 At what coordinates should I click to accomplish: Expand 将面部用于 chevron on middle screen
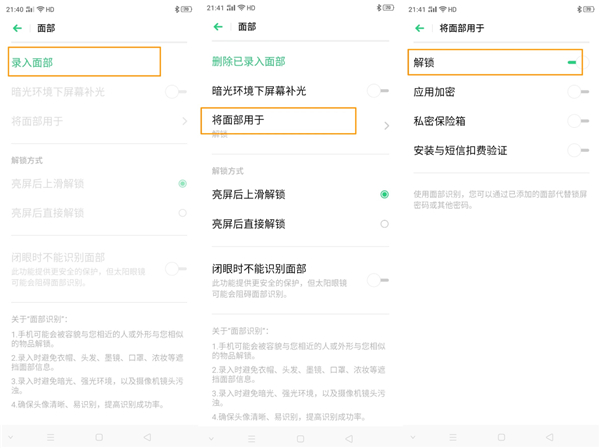click(387, 126)
